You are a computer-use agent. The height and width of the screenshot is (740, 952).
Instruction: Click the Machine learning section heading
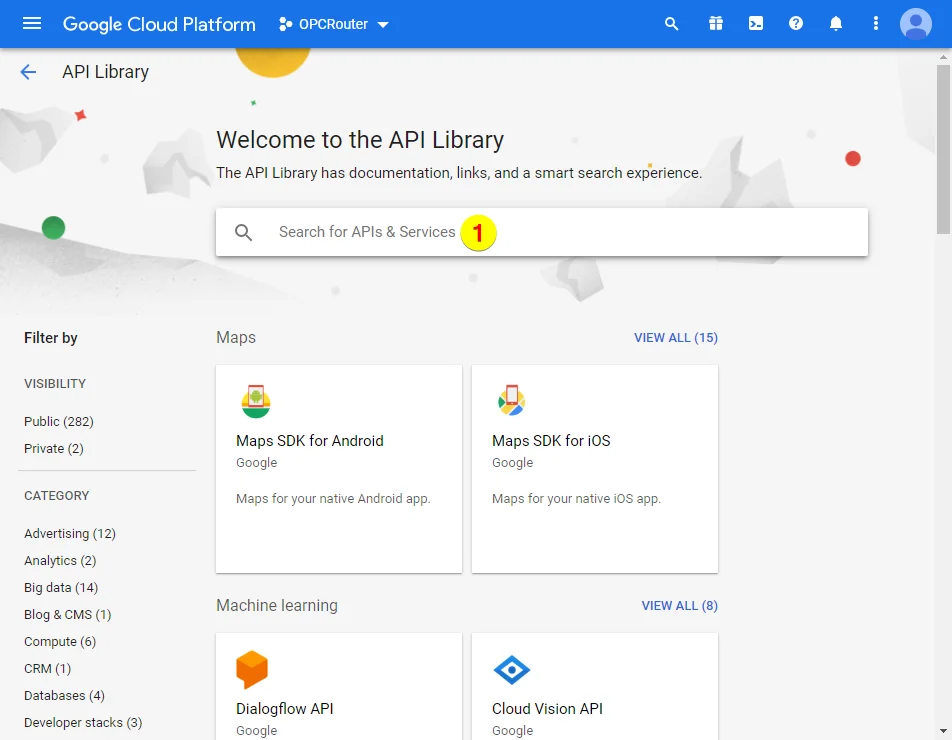(277, 606)
